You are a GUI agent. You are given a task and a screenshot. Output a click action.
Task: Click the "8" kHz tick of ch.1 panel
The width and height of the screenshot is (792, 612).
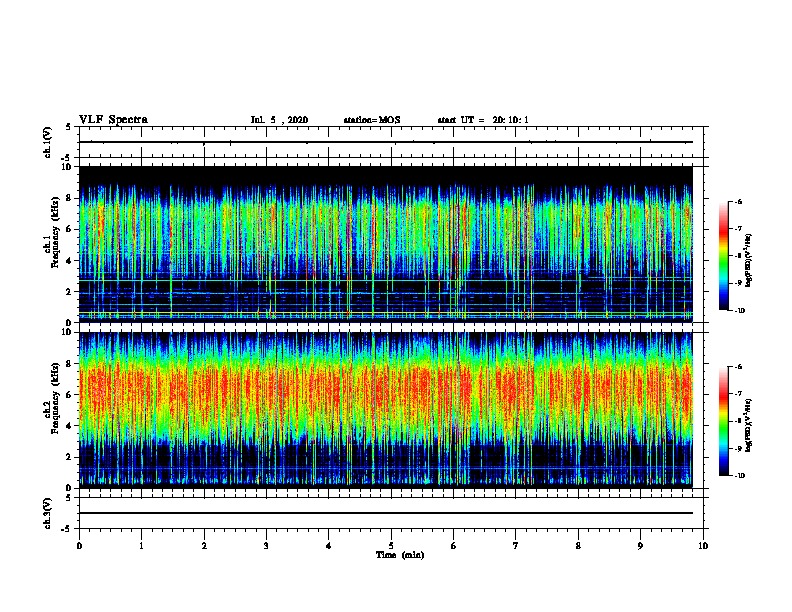point(69,198)
